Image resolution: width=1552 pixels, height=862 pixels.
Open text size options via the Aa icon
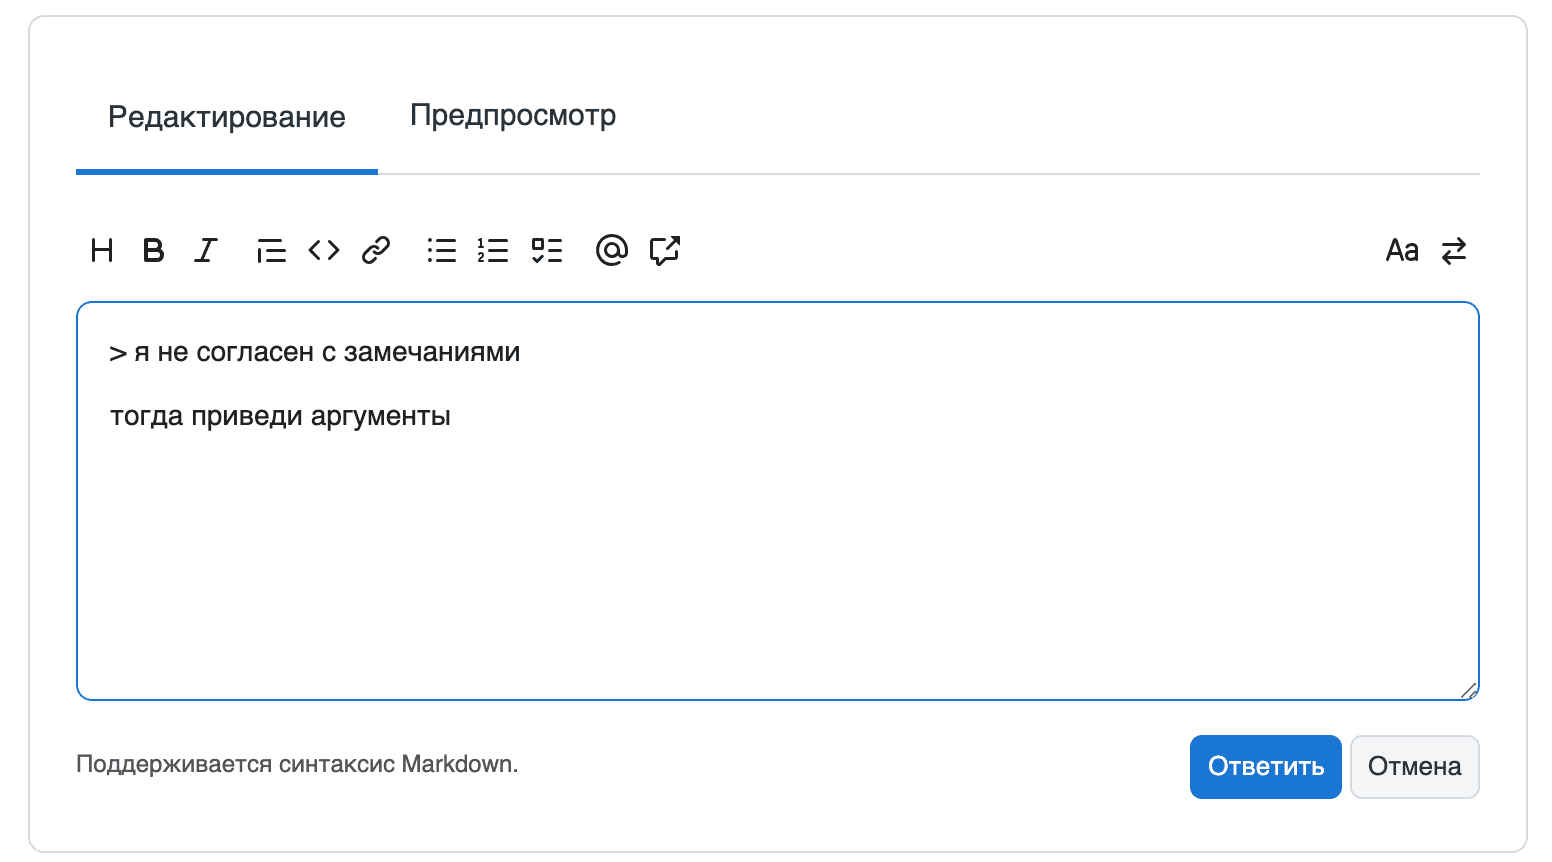(1402, 250)
